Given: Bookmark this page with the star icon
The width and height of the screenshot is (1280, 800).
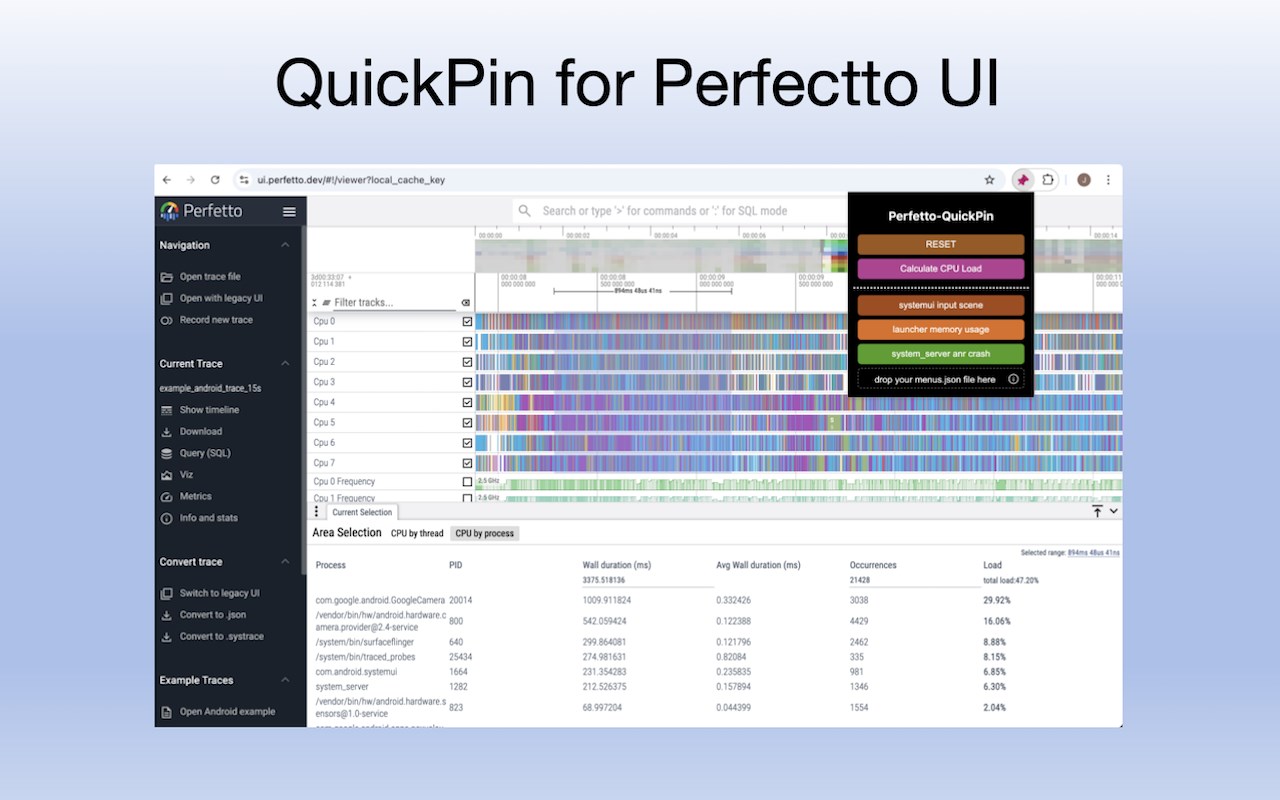Looking at the screenshot, I should tap(990, 180).
